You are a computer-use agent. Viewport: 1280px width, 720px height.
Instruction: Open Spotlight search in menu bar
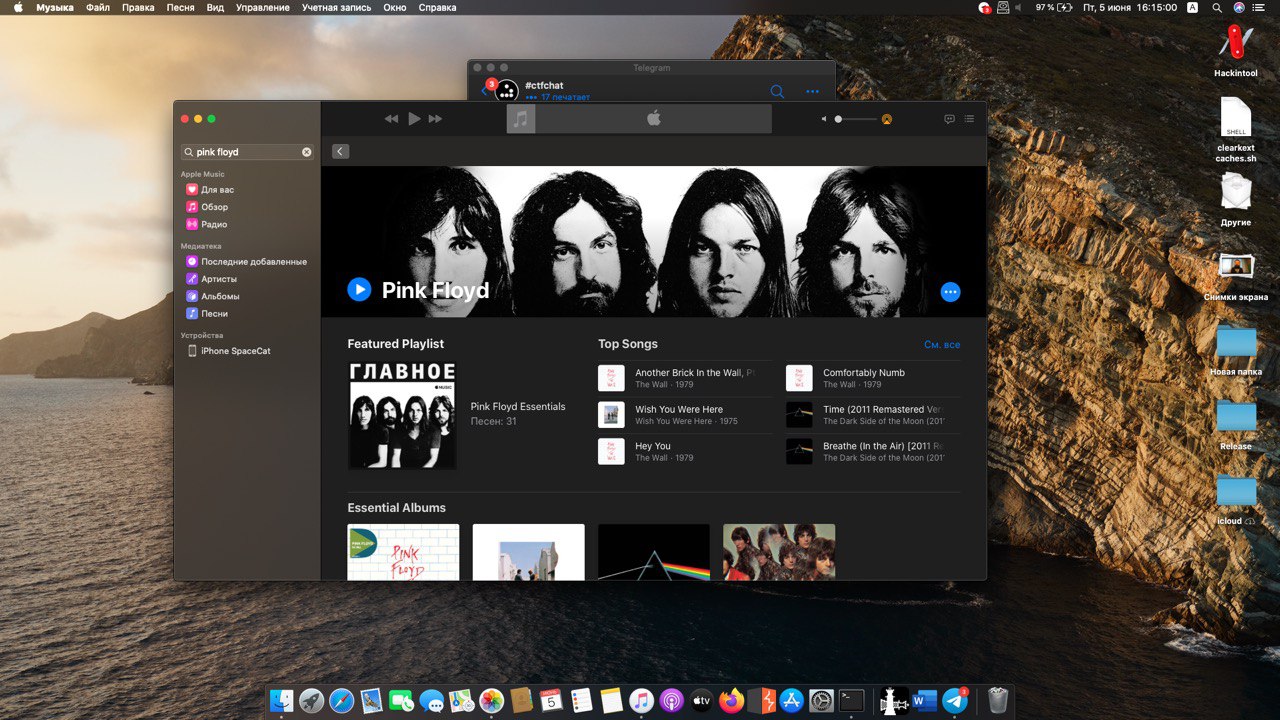[1217, 7]
